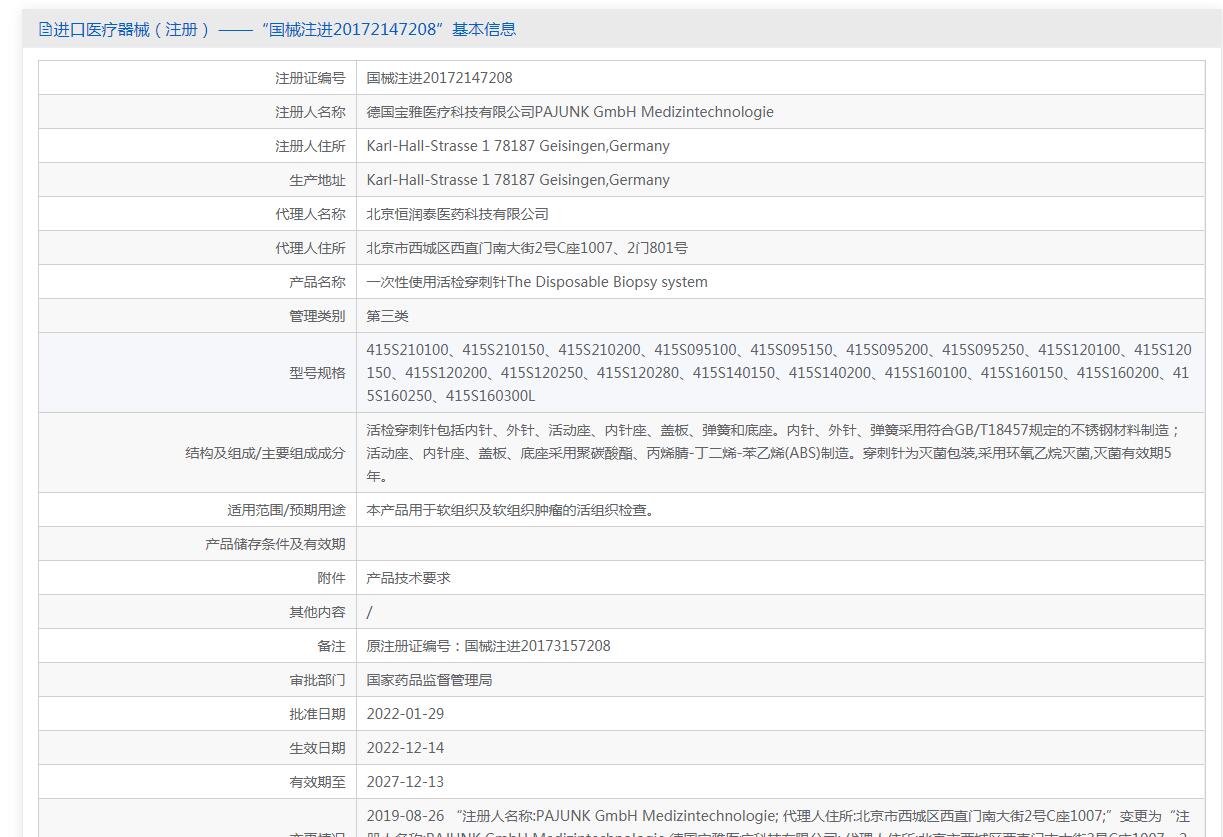Select the row label “注册证编号”
This screenshot has height=837, width=1223.
[310, 78]
